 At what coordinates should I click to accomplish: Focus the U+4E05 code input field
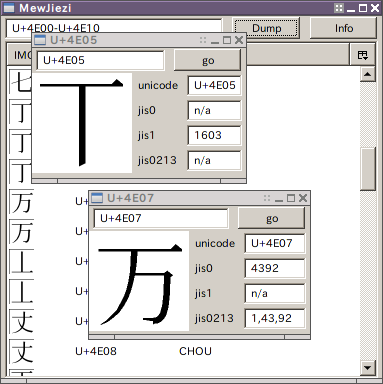(x=100, y=60)
